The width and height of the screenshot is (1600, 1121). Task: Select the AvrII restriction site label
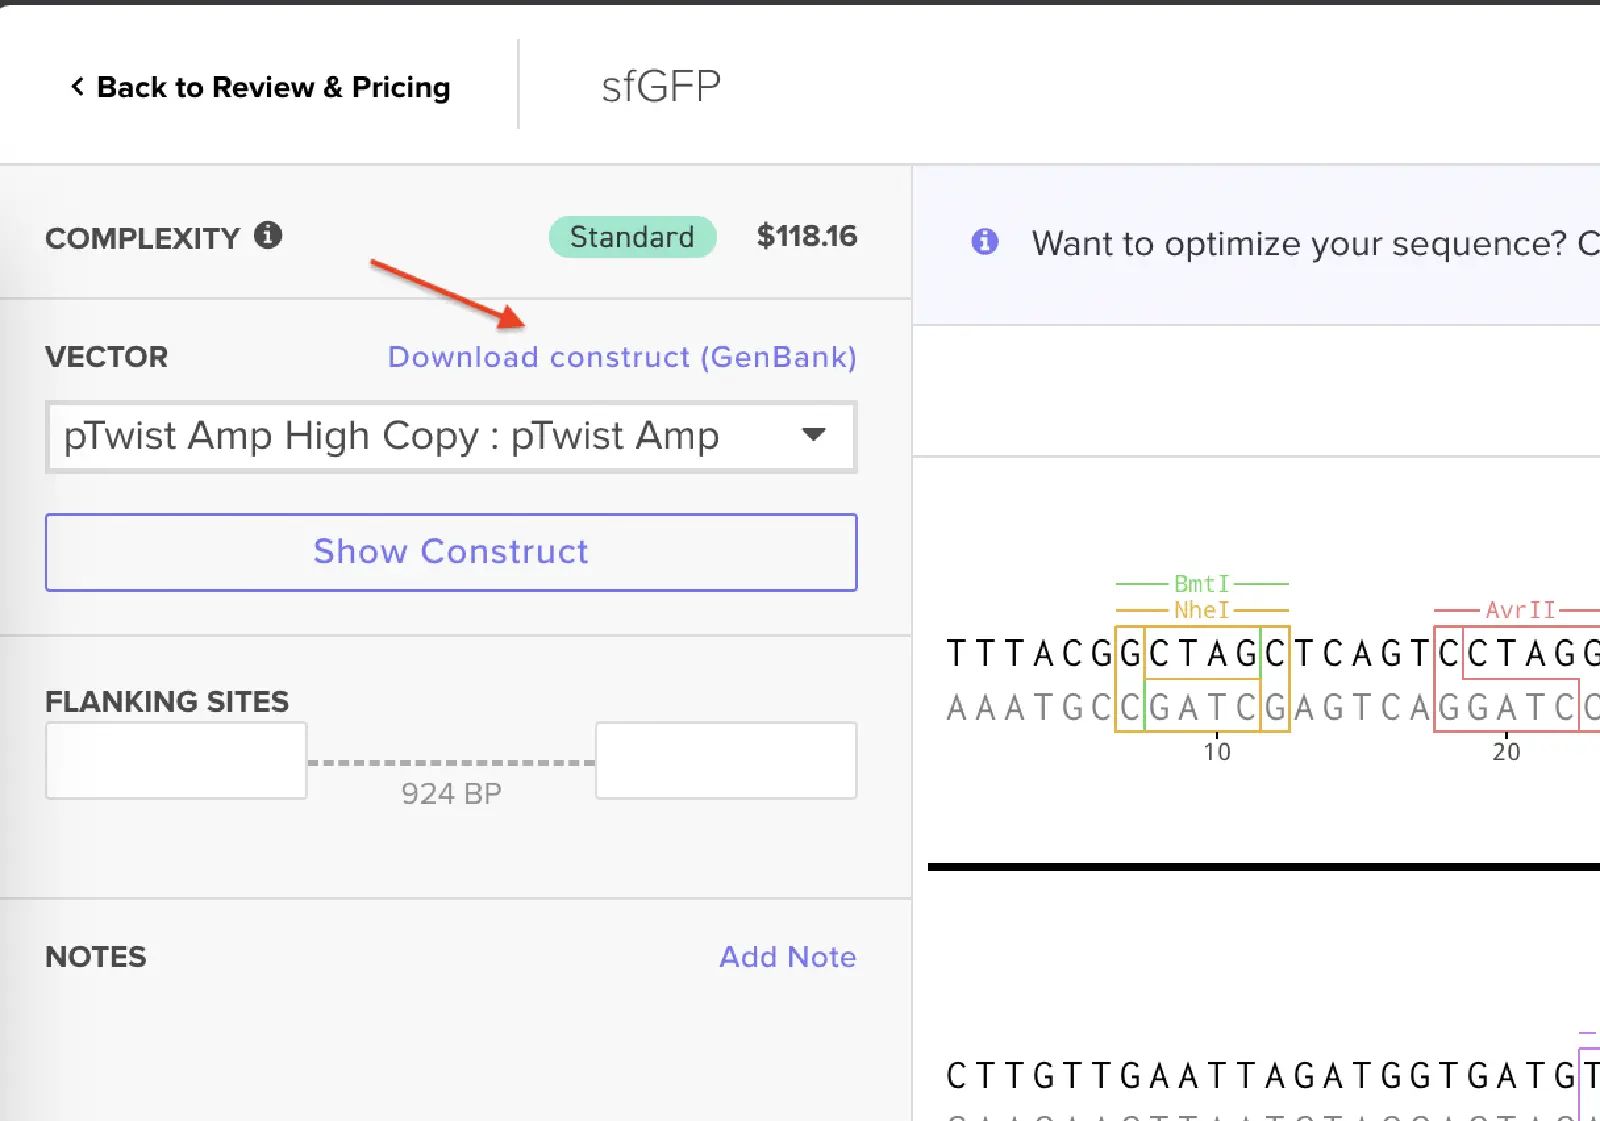point(1520,610)
